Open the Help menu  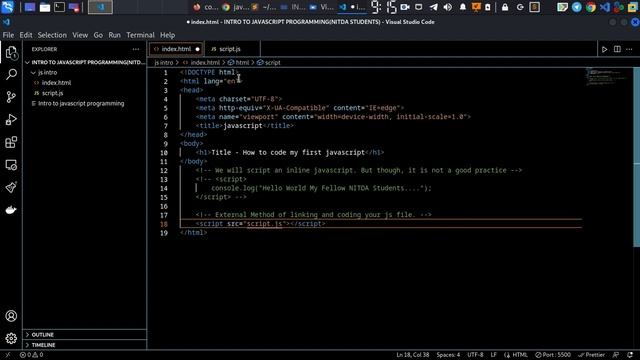tap(167, 35)
